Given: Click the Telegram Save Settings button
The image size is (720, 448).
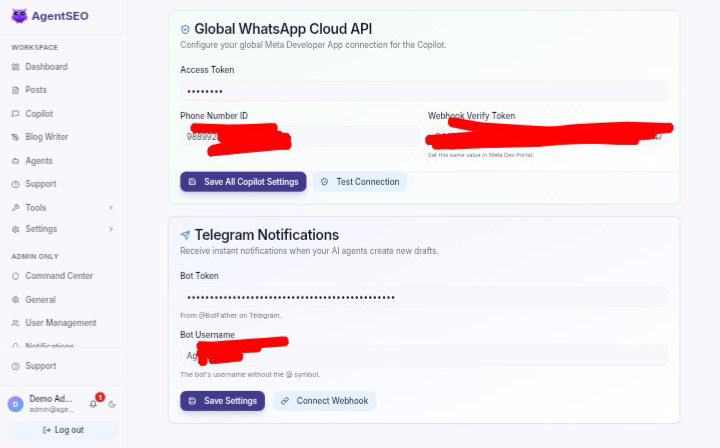Looking at the screenshot, I should pos(222,401).
